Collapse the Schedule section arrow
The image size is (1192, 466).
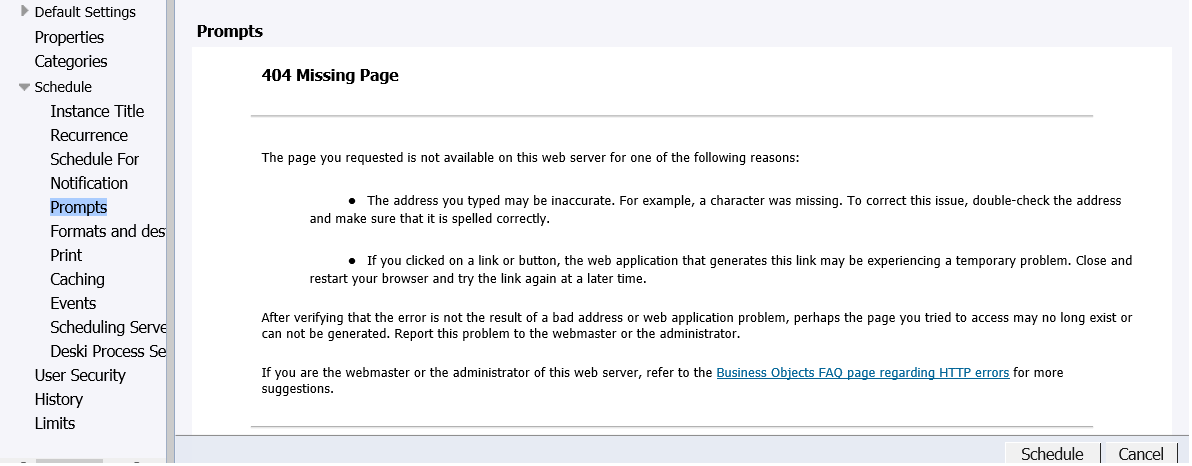tap(24, 87)
